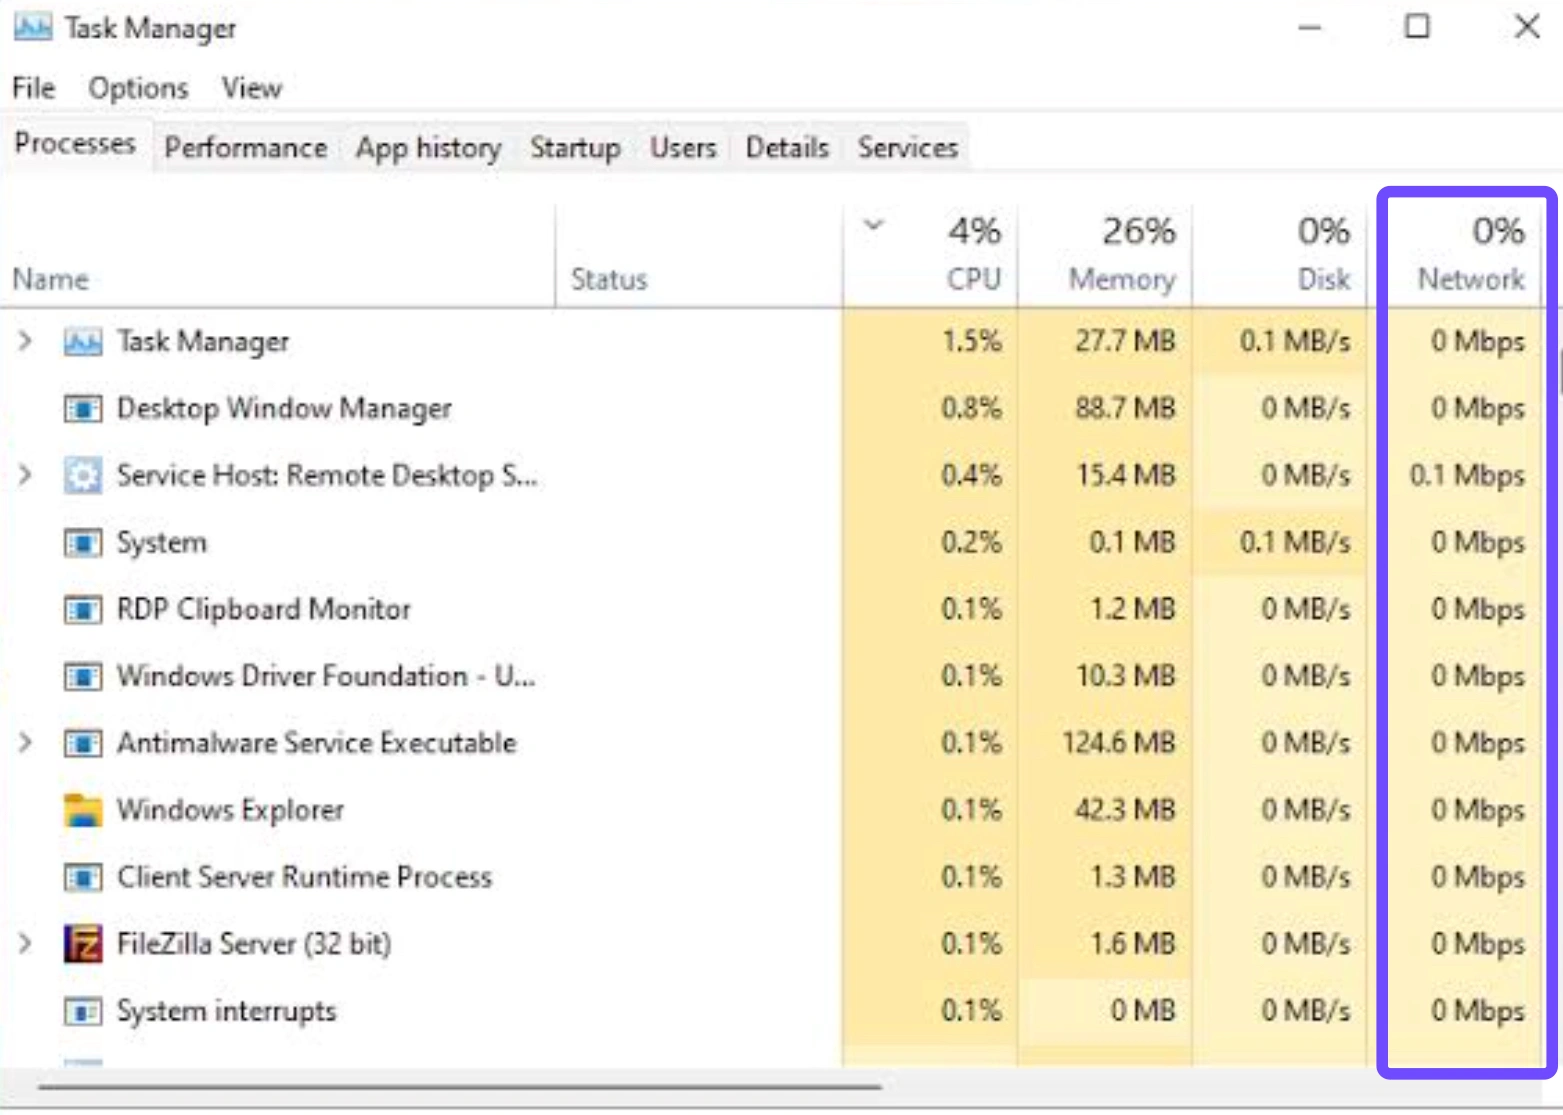
Task: Select the FileZilla Server (32 bit) name
Action: (253, 944)
